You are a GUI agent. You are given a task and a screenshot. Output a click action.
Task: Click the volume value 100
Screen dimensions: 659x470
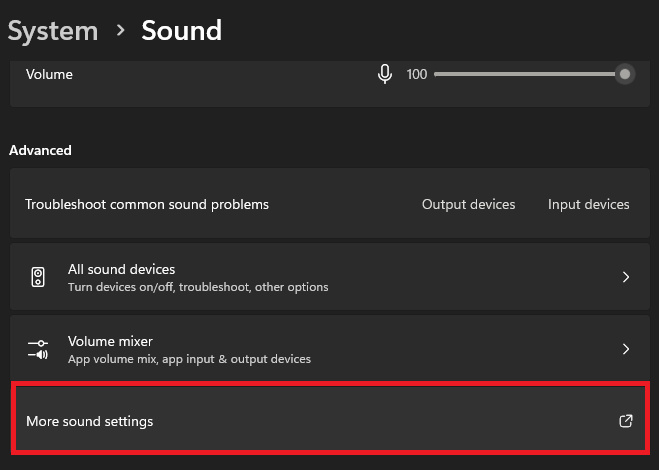coord(416,74)
